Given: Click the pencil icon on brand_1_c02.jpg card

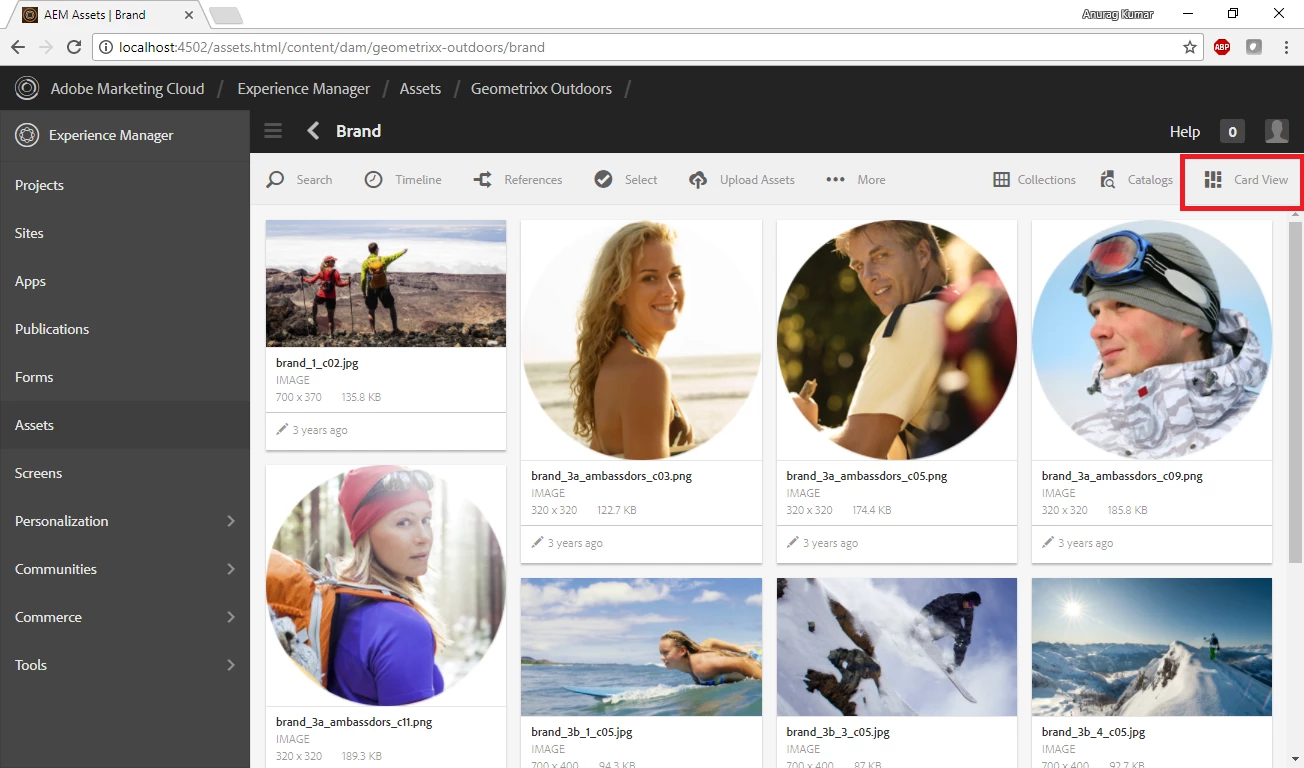Looking at the screenshot, I should pos(282,429).
